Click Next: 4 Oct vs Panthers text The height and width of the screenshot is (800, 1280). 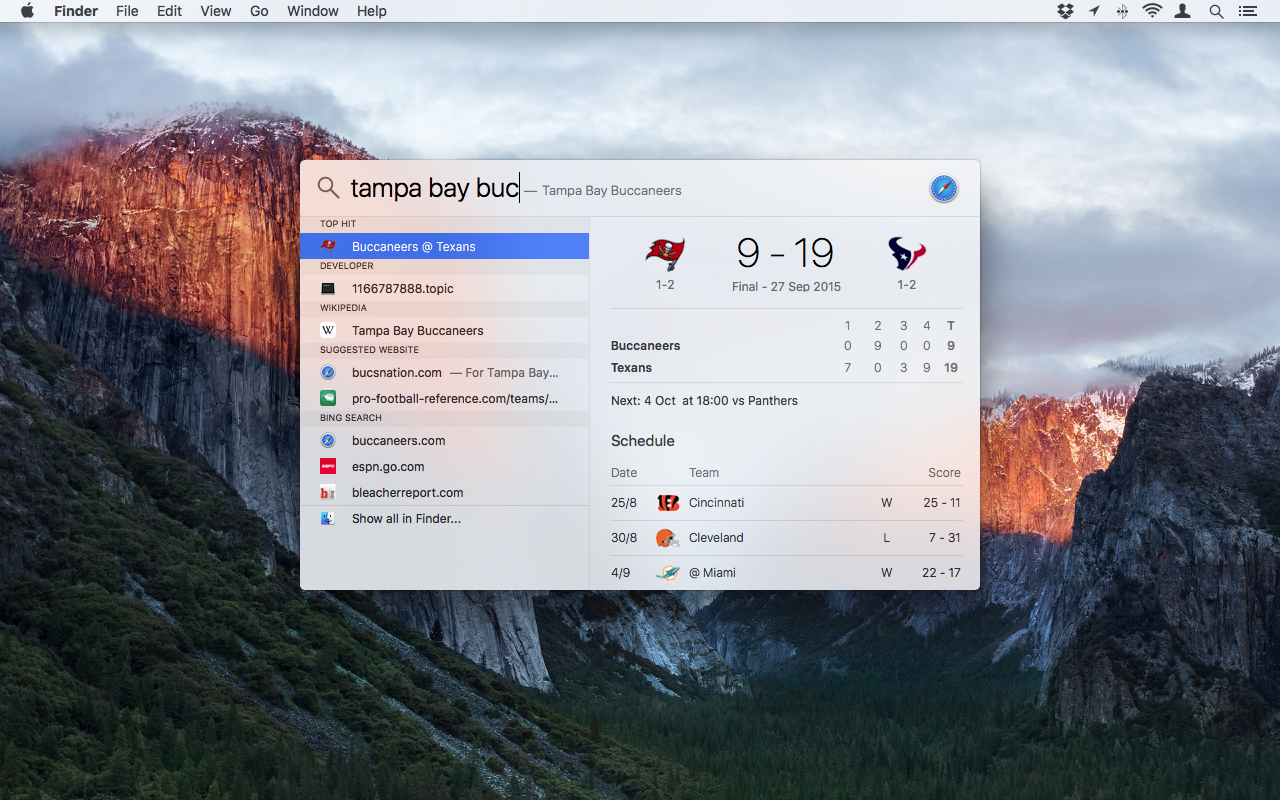pyautogui.click(x=704, y=401)
